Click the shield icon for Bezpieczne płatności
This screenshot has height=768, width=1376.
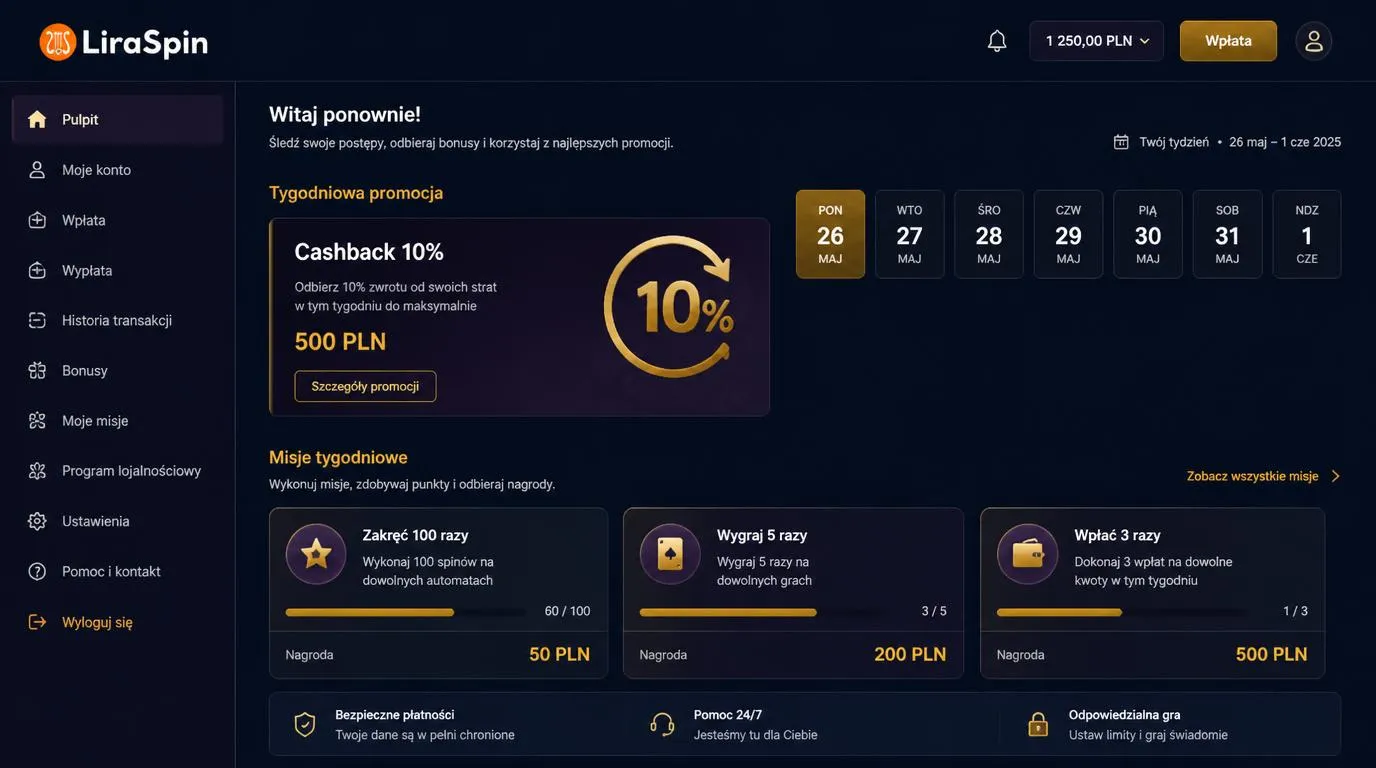pyautogui.click(x=305, y=724)
